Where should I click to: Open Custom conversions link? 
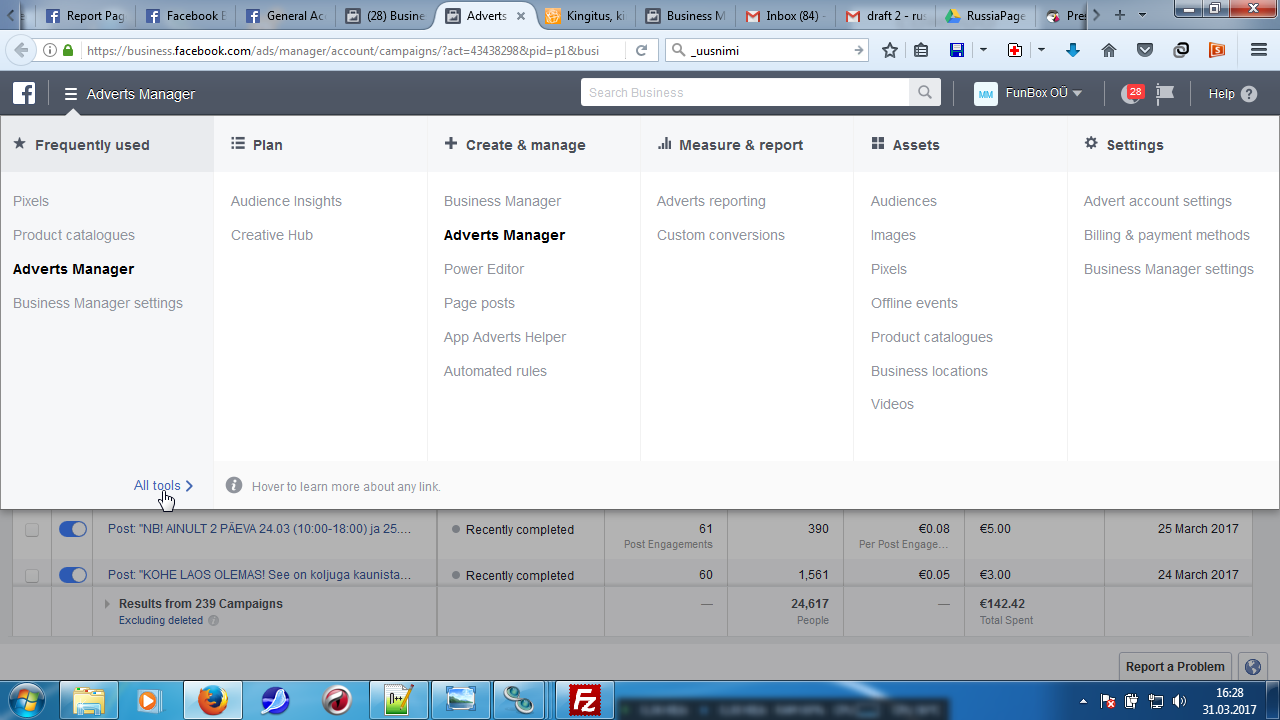click(721, 235)
